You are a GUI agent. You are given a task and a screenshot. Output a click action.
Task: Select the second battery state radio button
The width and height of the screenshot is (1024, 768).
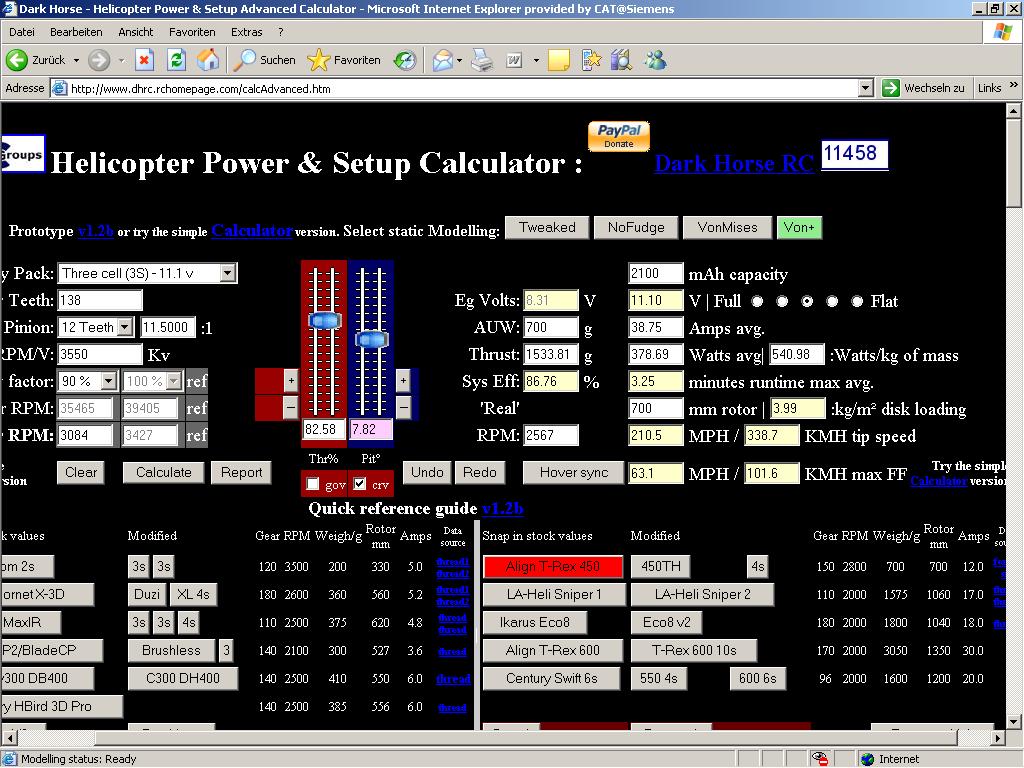coord(782,301)
